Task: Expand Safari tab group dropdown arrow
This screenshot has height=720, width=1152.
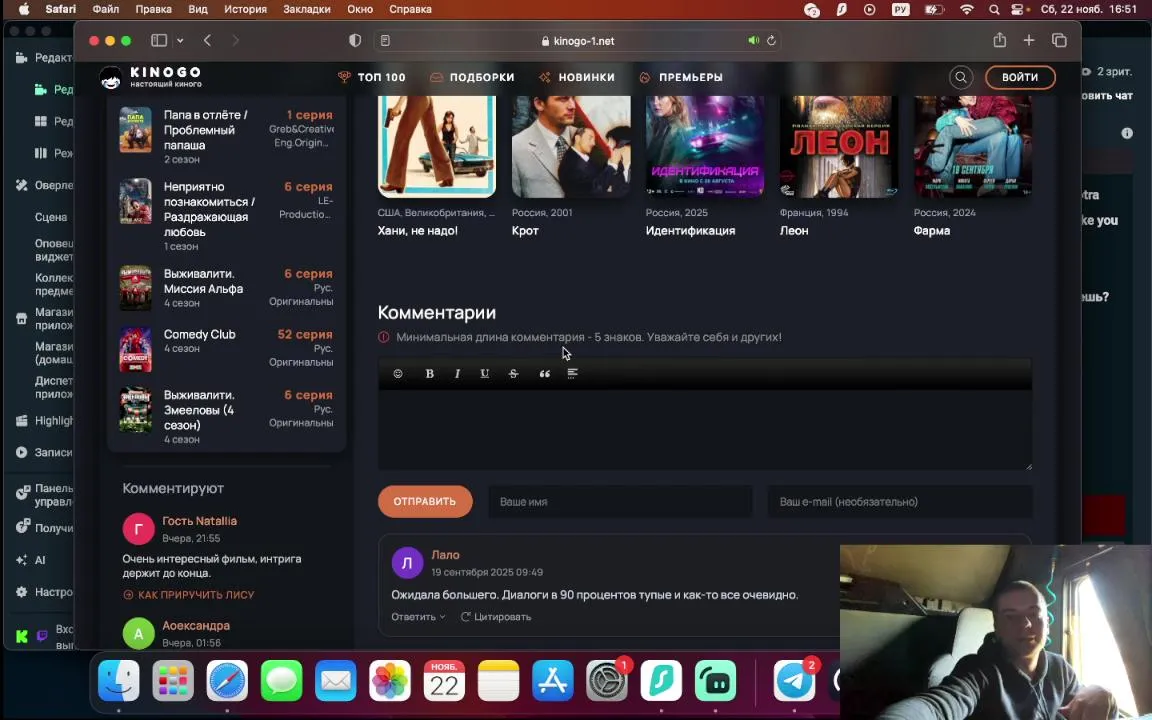Action: 180,40
